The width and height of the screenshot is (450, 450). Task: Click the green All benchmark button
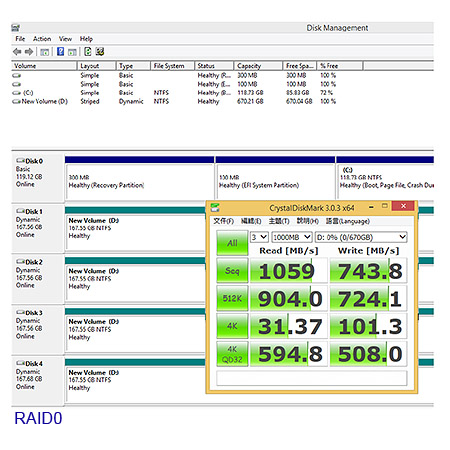tap(232, 243)
